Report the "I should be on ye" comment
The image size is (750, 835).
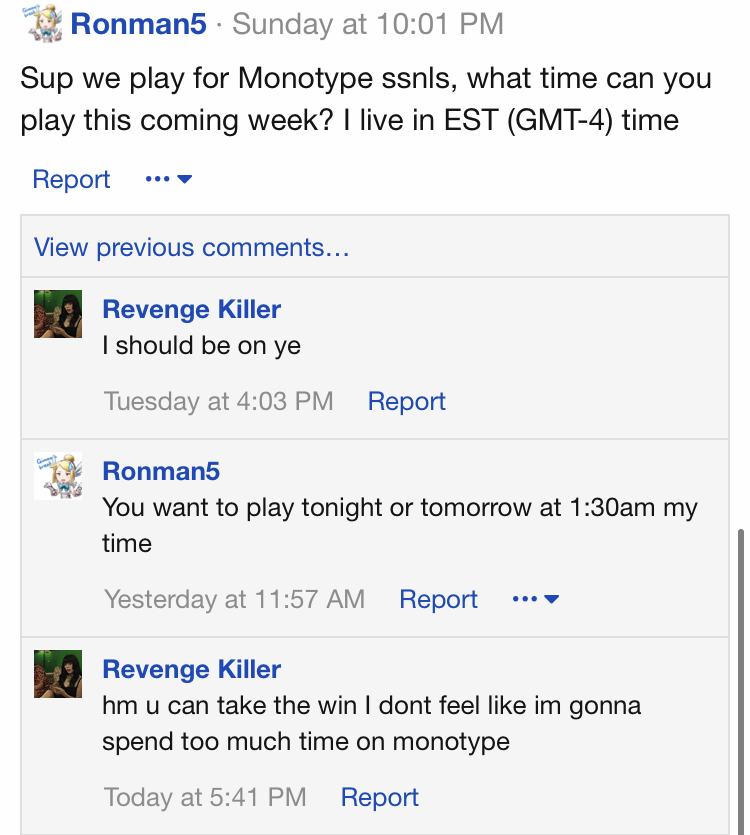(x=406, y=401)
